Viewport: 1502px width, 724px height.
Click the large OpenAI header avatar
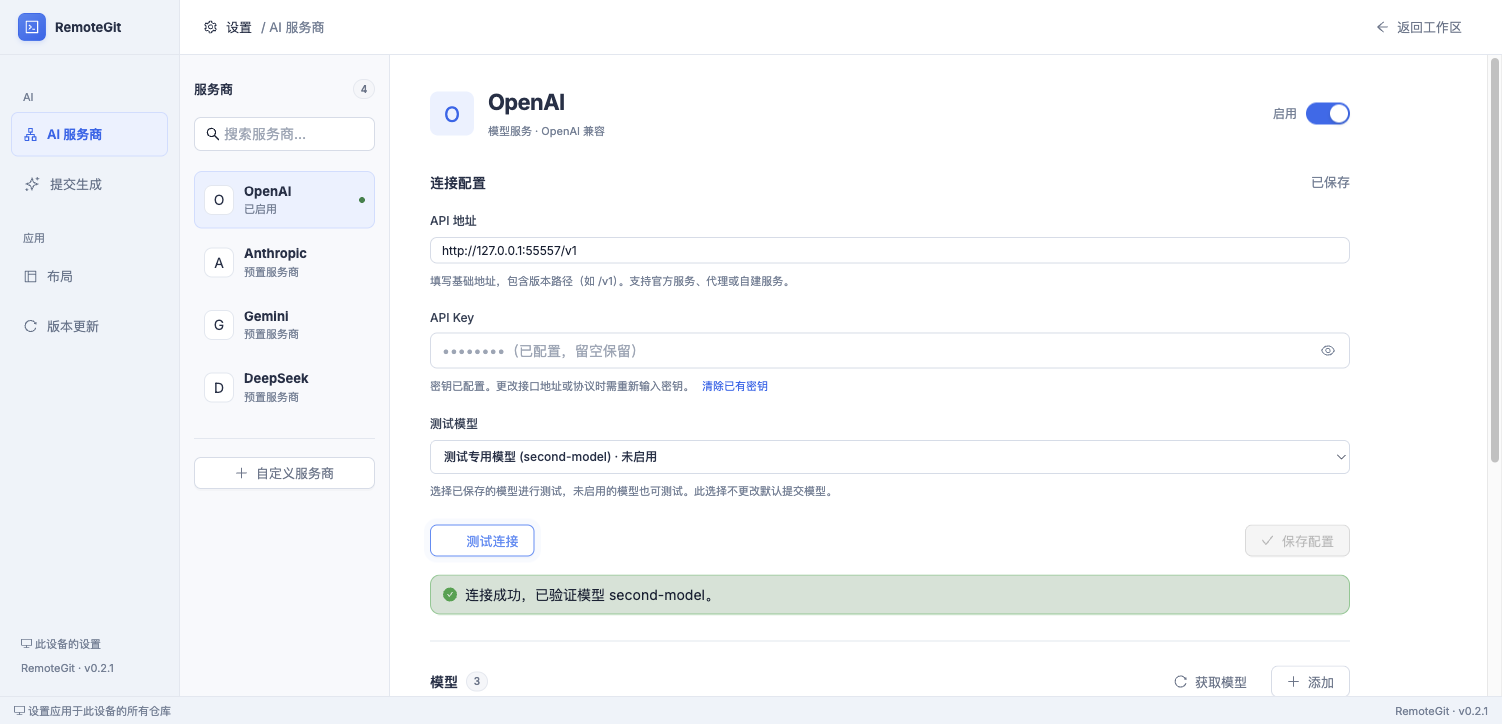(452, 113)
